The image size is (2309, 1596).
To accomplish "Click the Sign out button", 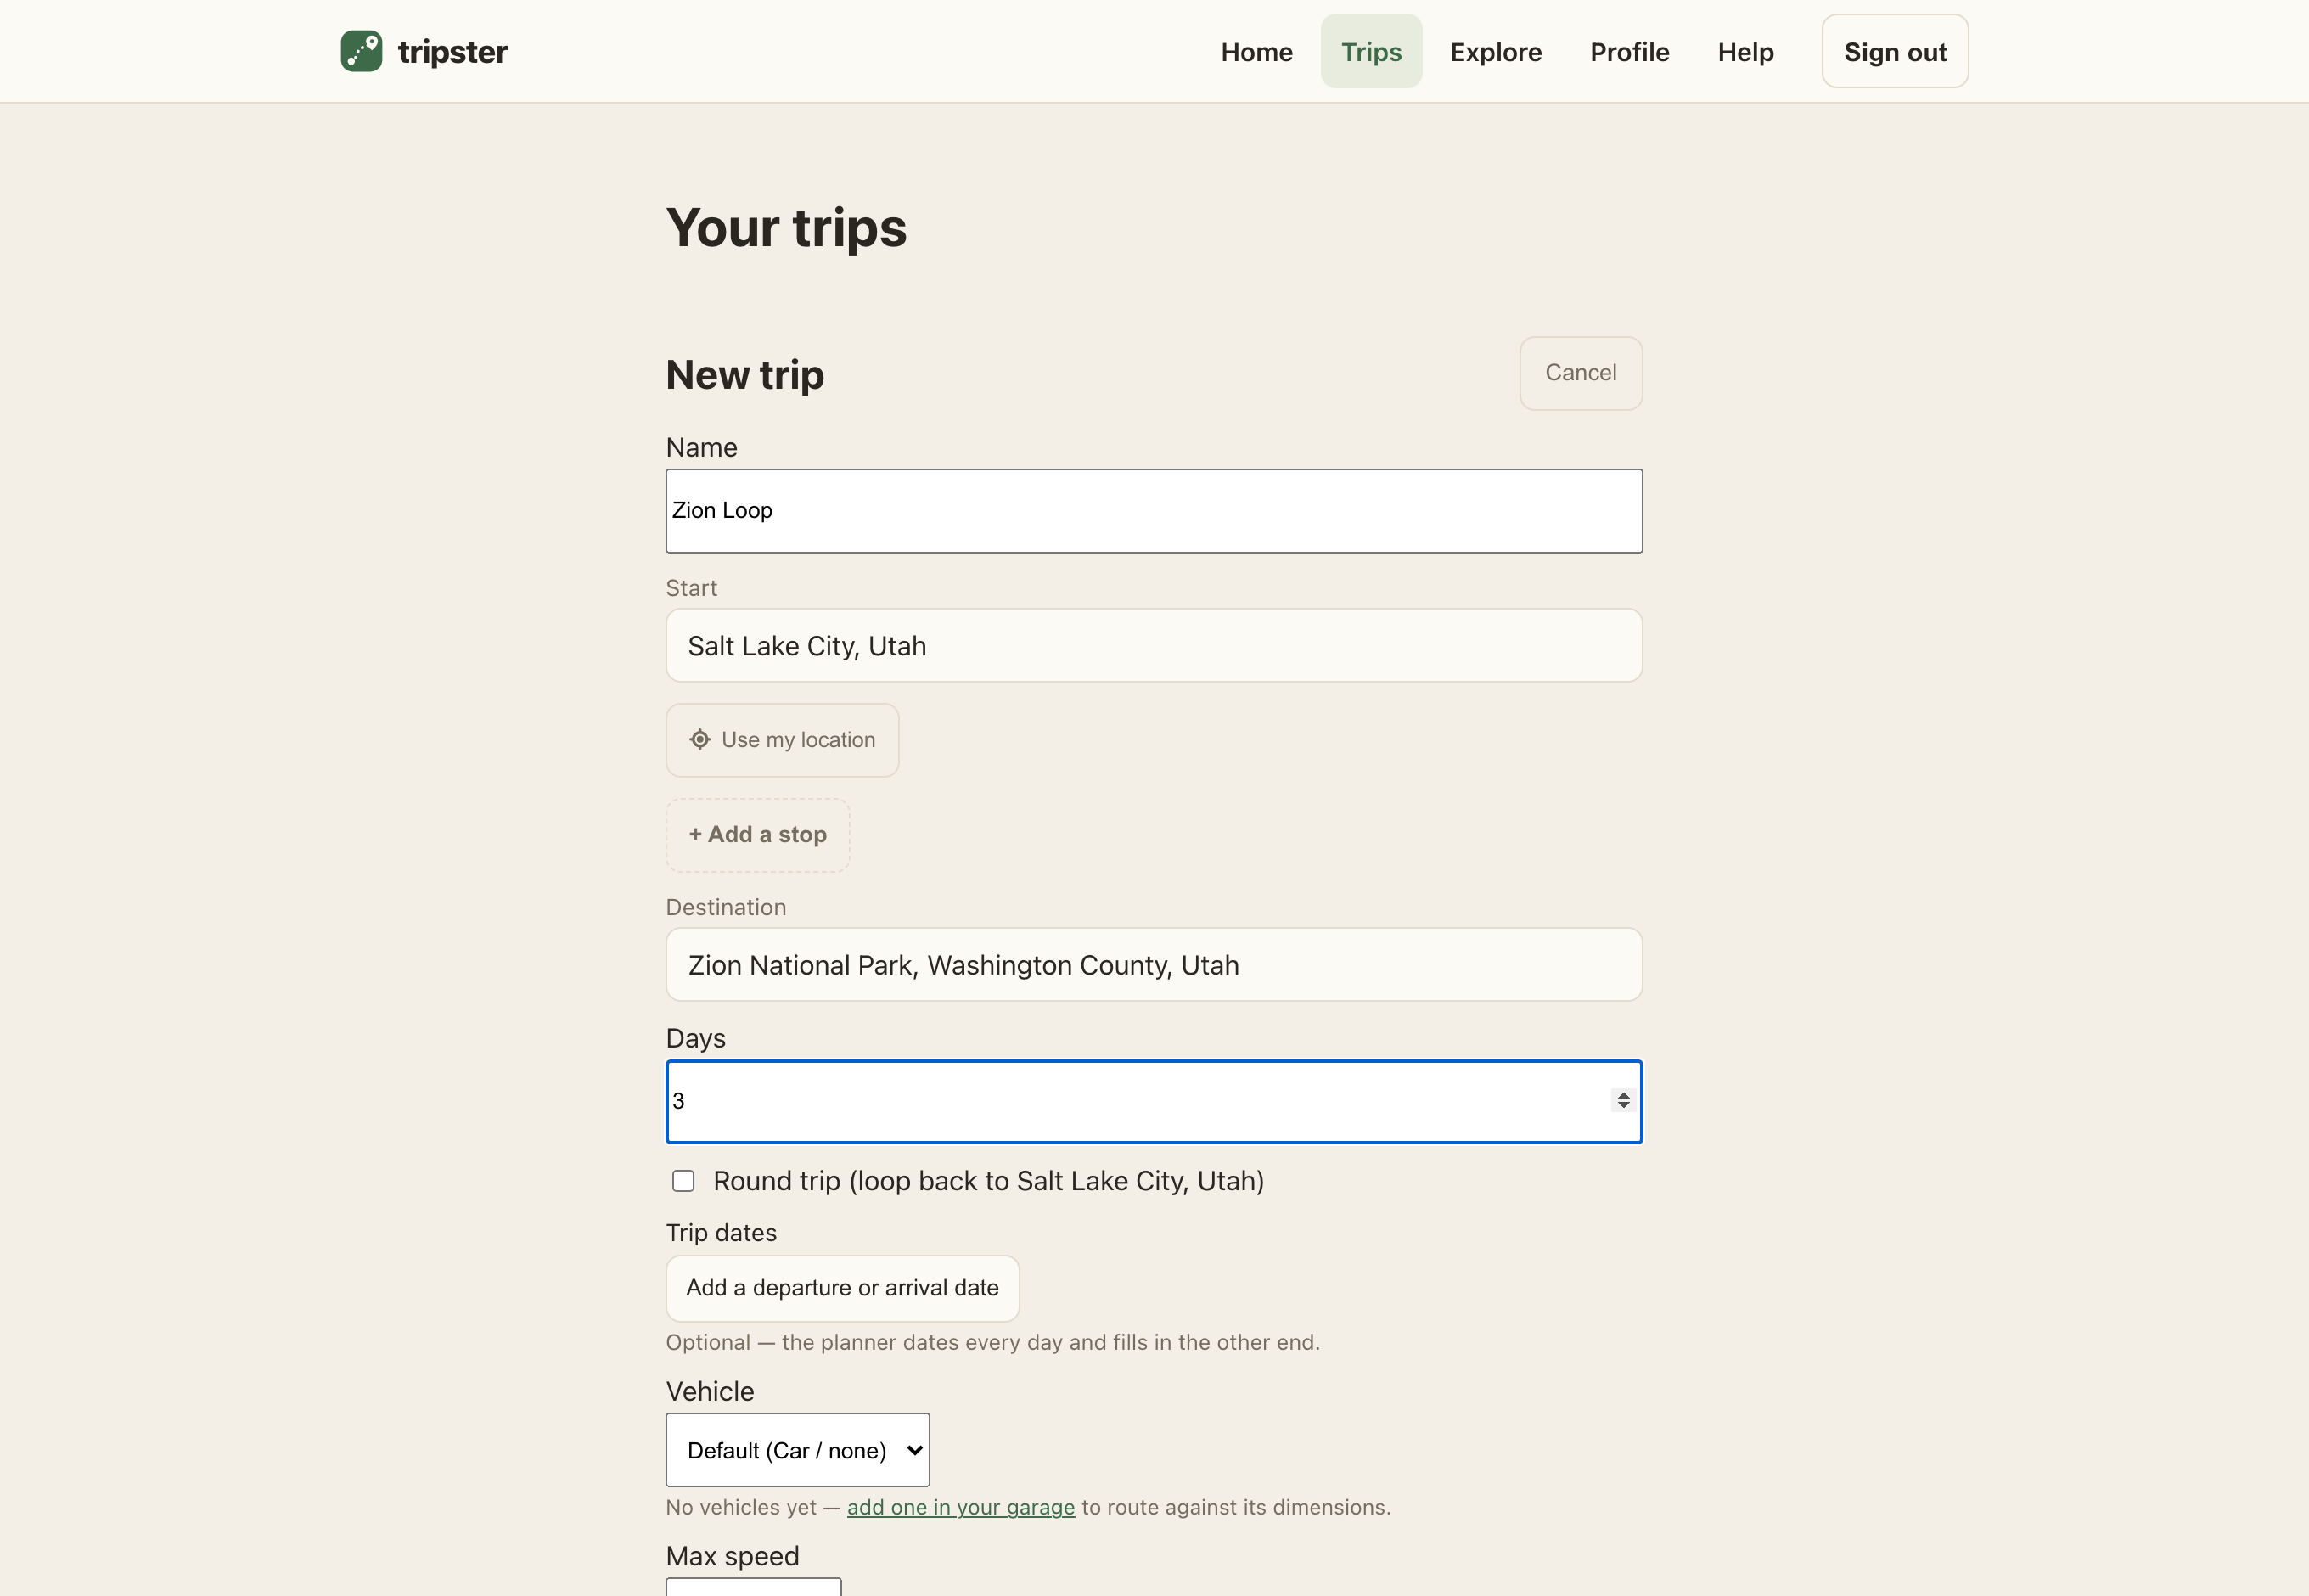I will 1894,51.
